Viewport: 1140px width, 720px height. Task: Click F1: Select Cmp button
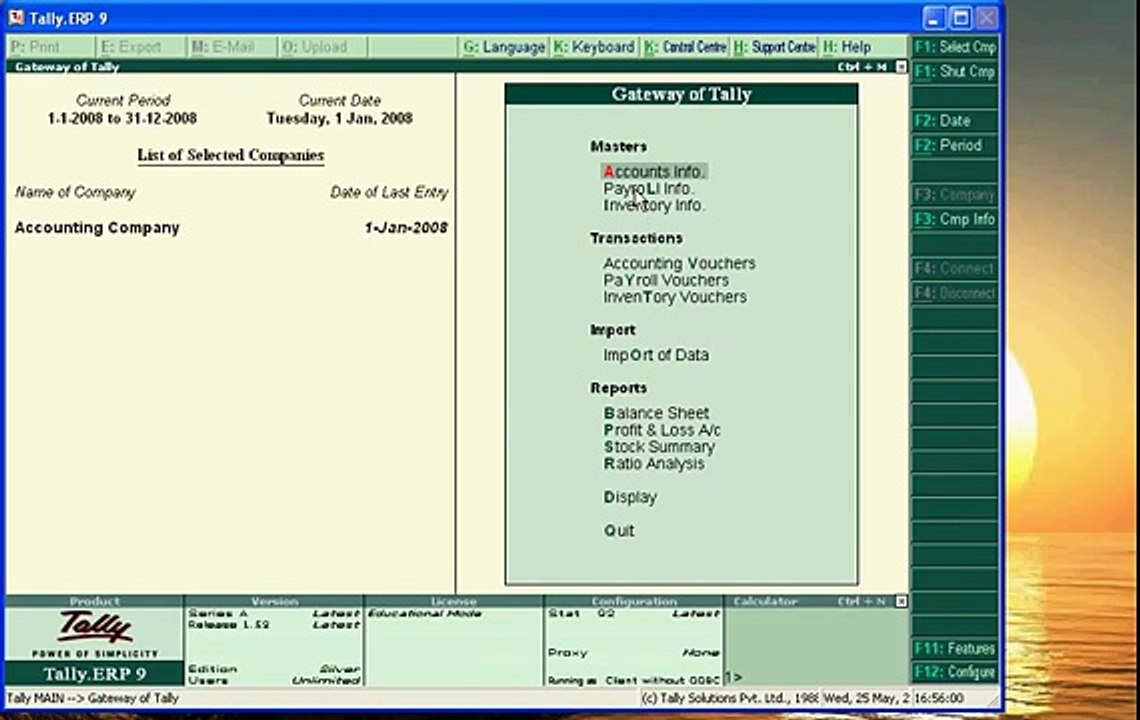(955, 47)
